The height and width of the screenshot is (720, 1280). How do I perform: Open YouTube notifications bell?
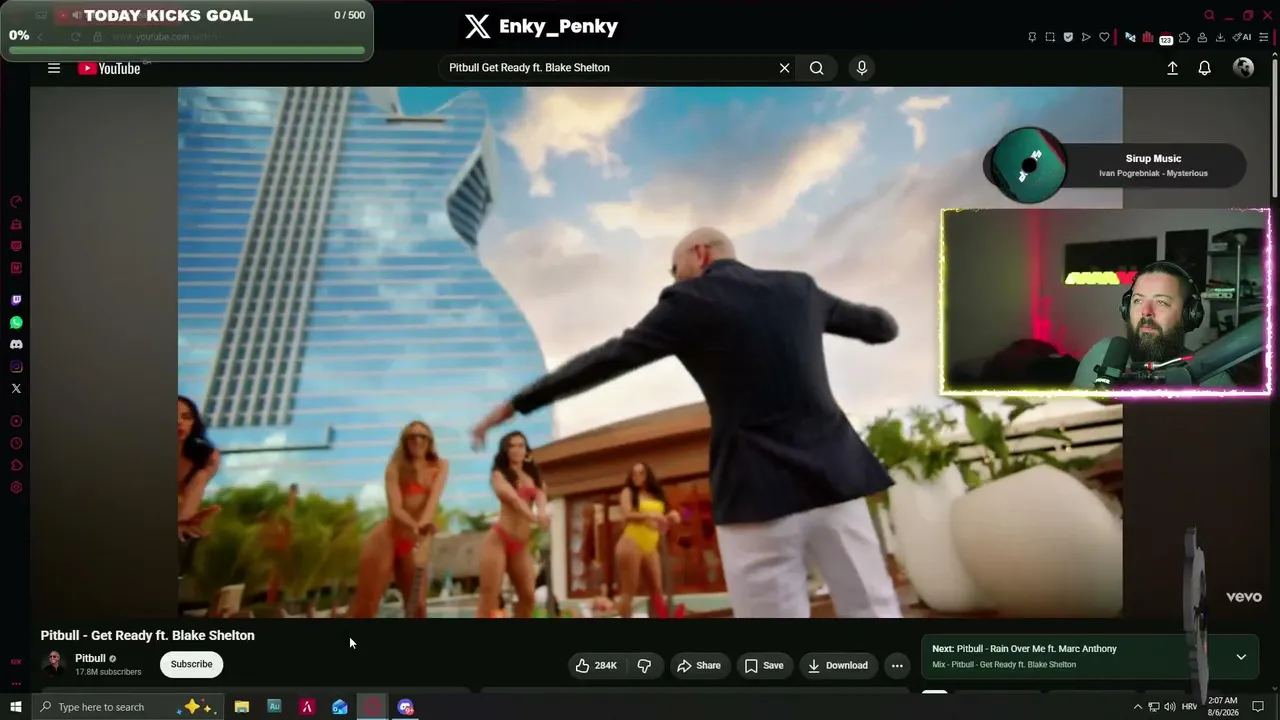(x=1205, y=68)
